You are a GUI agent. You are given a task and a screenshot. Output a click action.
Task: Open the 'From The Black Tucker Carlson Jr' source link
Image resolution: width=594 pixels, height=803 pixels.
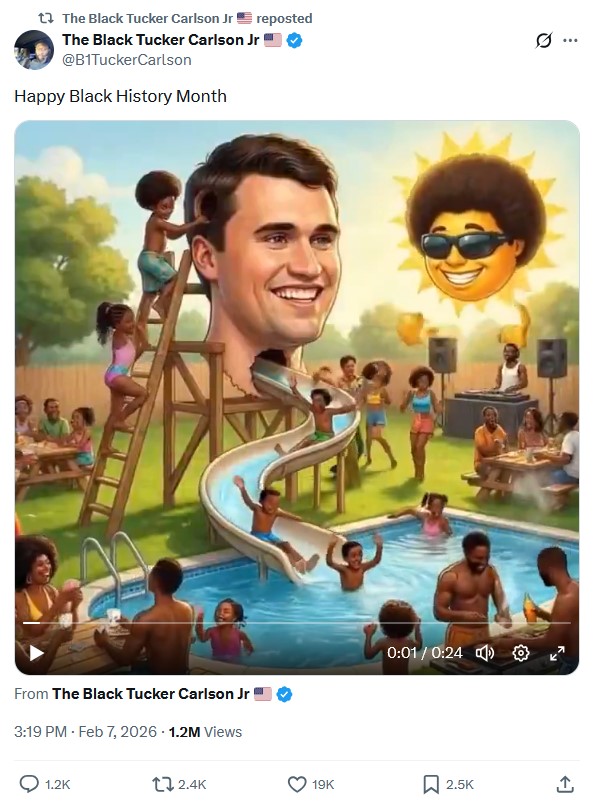click(151, 694)
